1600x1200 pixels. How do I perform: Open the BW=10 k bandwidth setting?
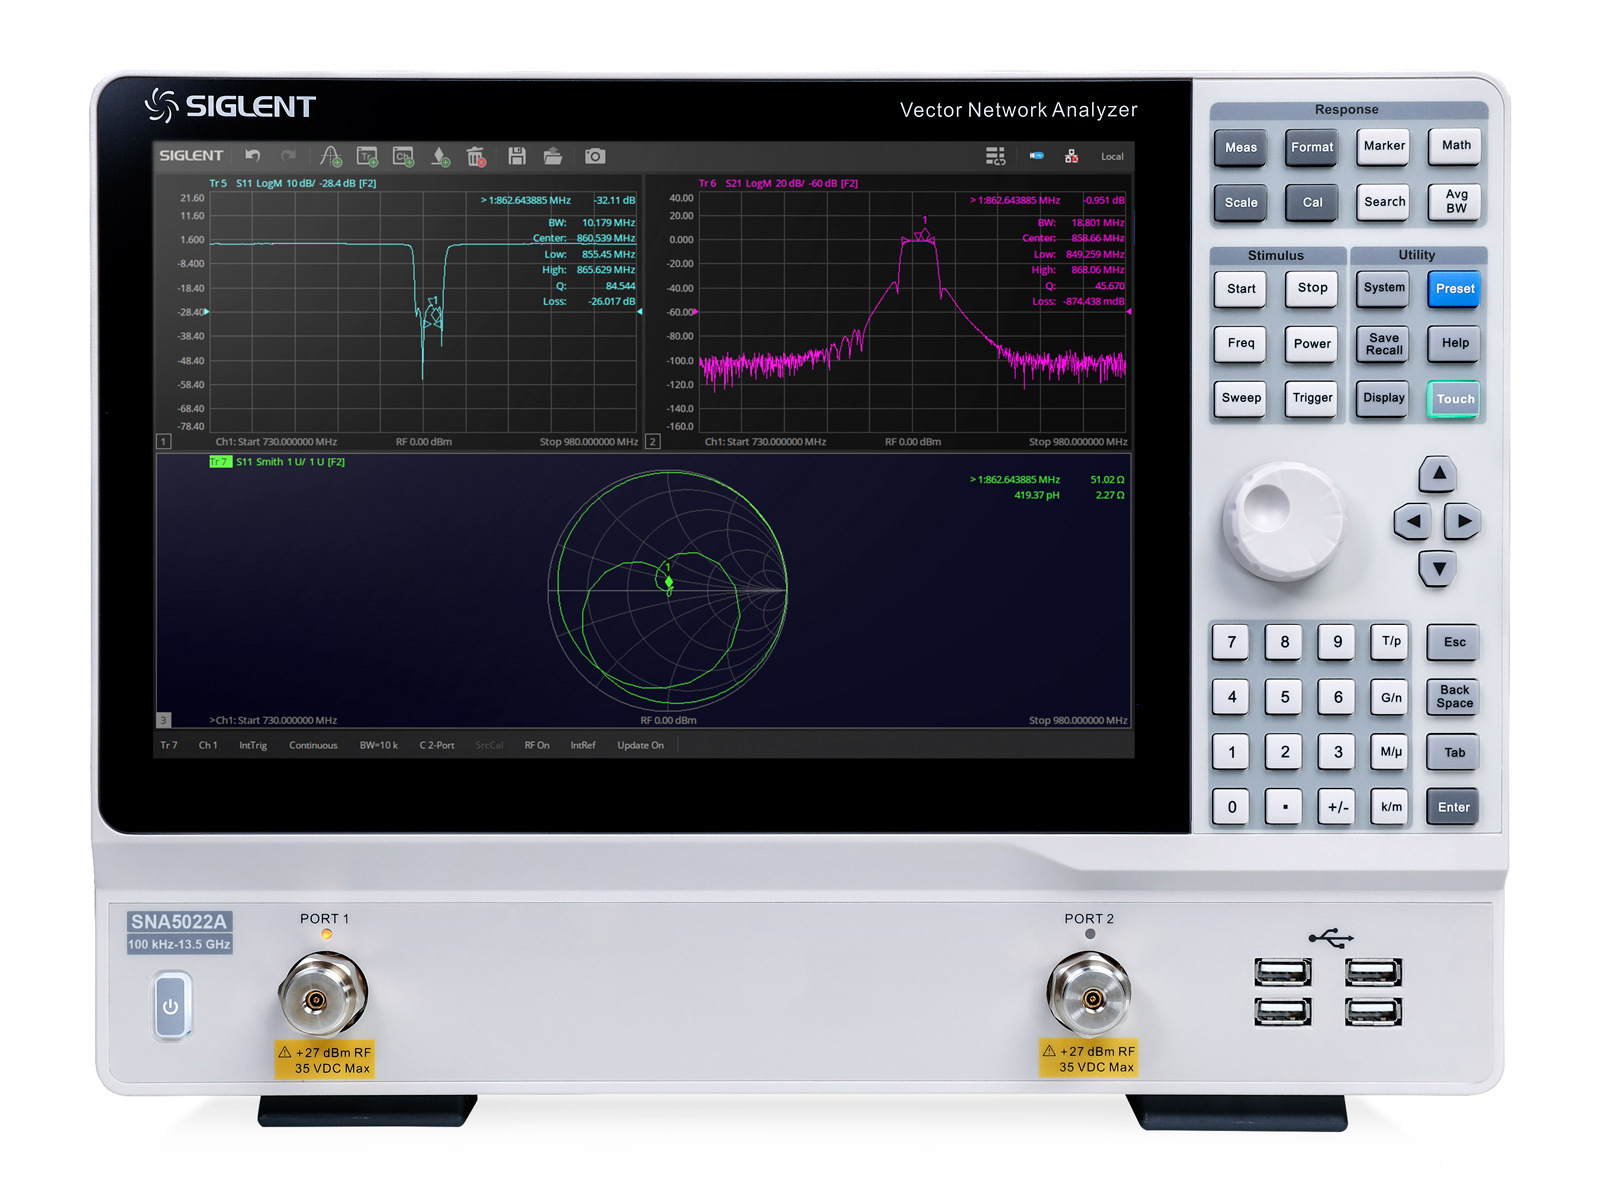[379, 745]
